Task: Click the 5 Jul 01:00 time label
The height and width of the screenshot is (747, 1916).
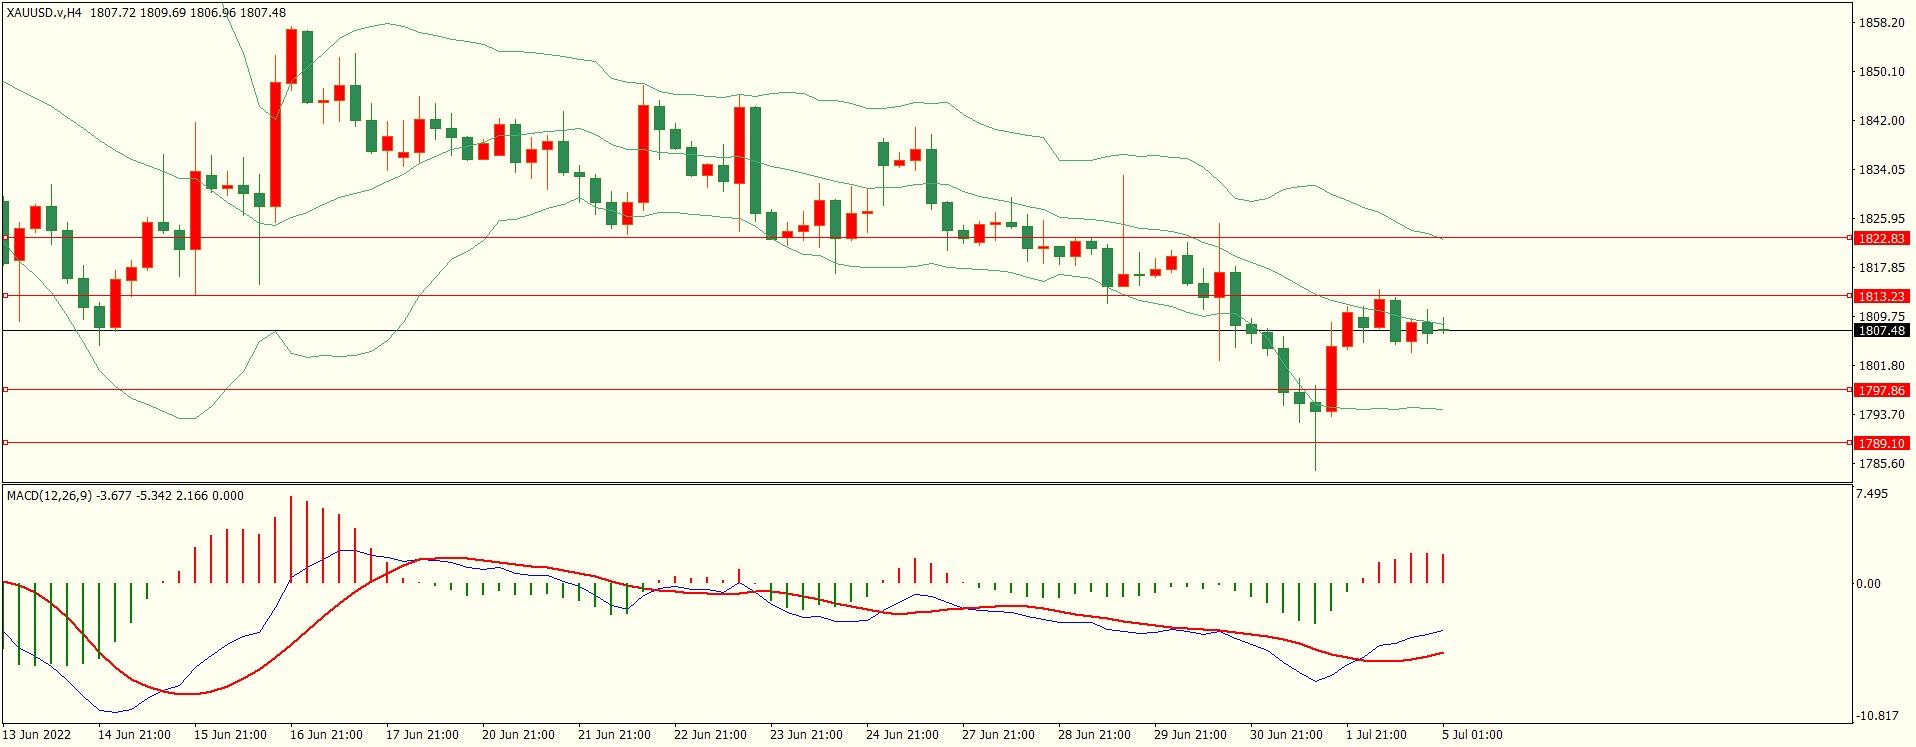Action: [1472, 734]
